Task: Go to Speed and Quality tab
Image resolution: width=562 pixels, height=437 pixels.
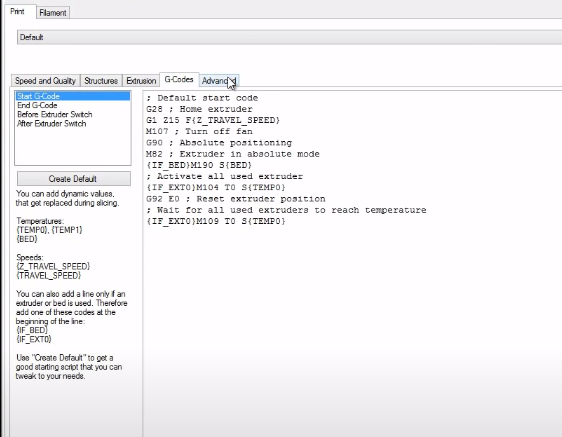Action: 45,81
